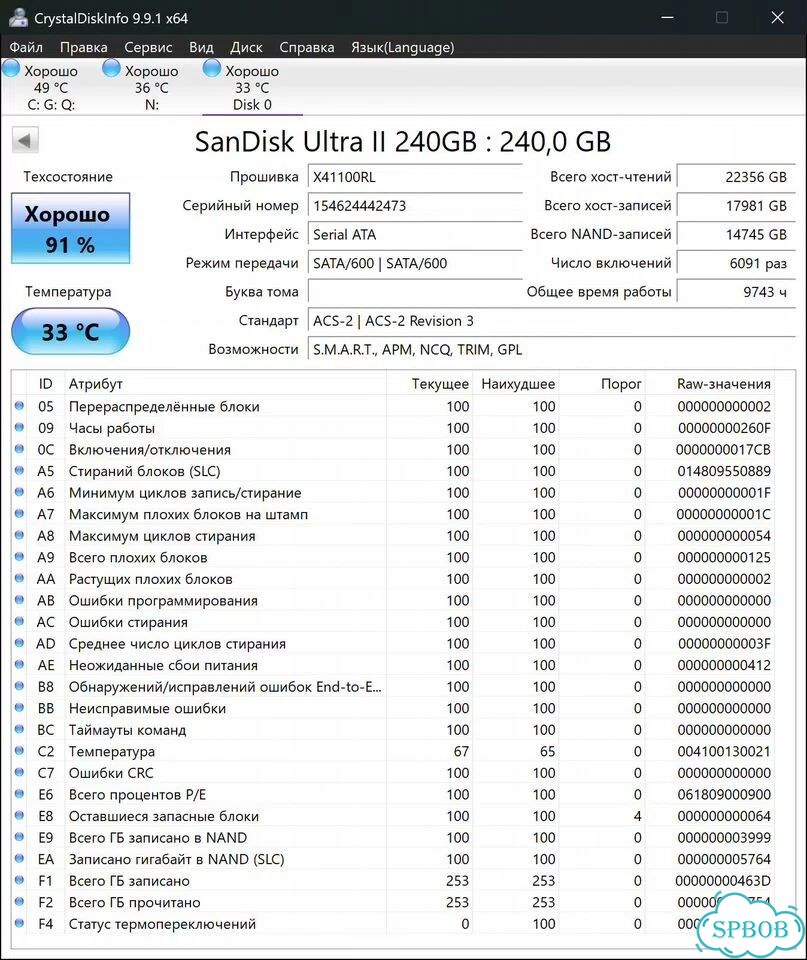Screen dimensions: 807x960
Task: Minimize the CrystalDiskInfo window
Action: pyautogui.click(x=667, y=18)
